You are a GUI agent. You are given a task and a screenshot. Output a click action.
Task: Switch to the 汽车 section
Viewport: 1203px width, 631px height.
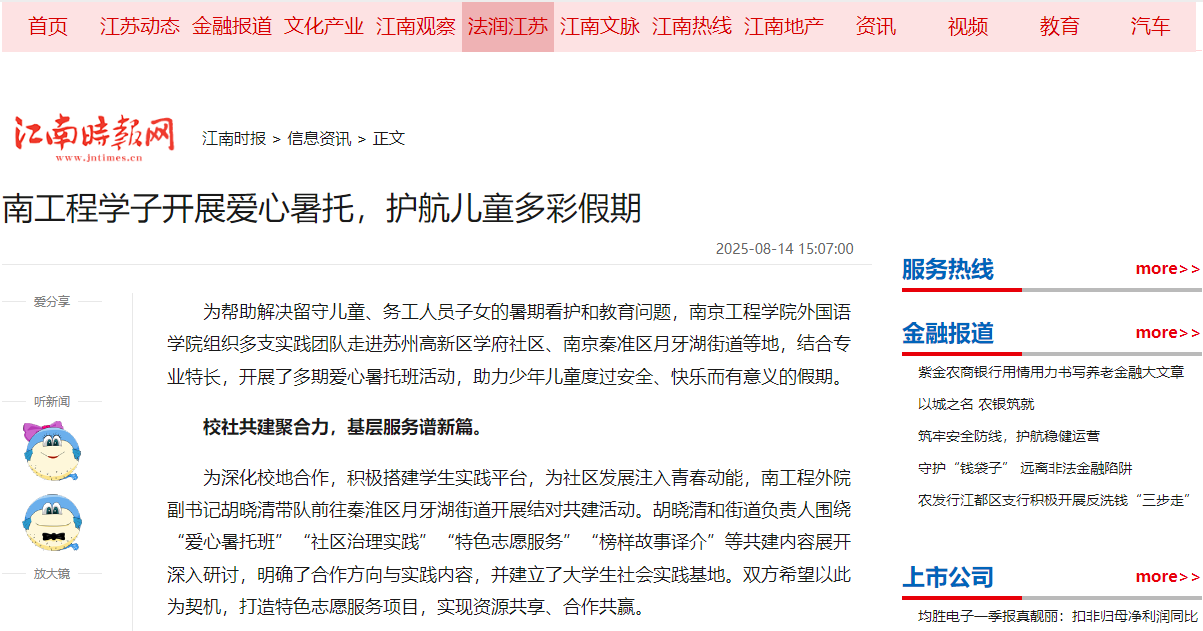coord(1151,27)
